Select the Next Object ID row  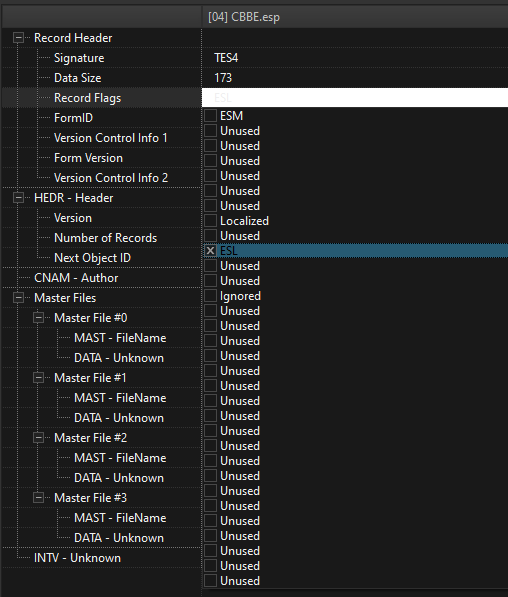tap(102, 258)
